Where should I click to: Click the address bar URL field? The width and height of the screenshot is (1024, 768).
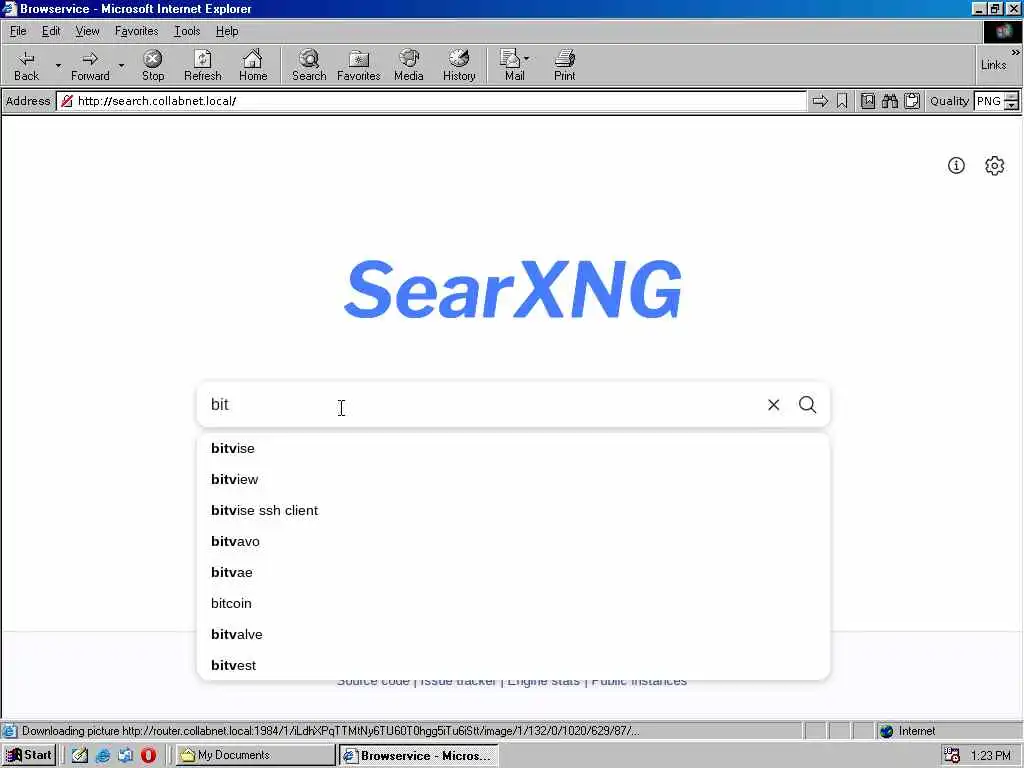click(431, 101)
